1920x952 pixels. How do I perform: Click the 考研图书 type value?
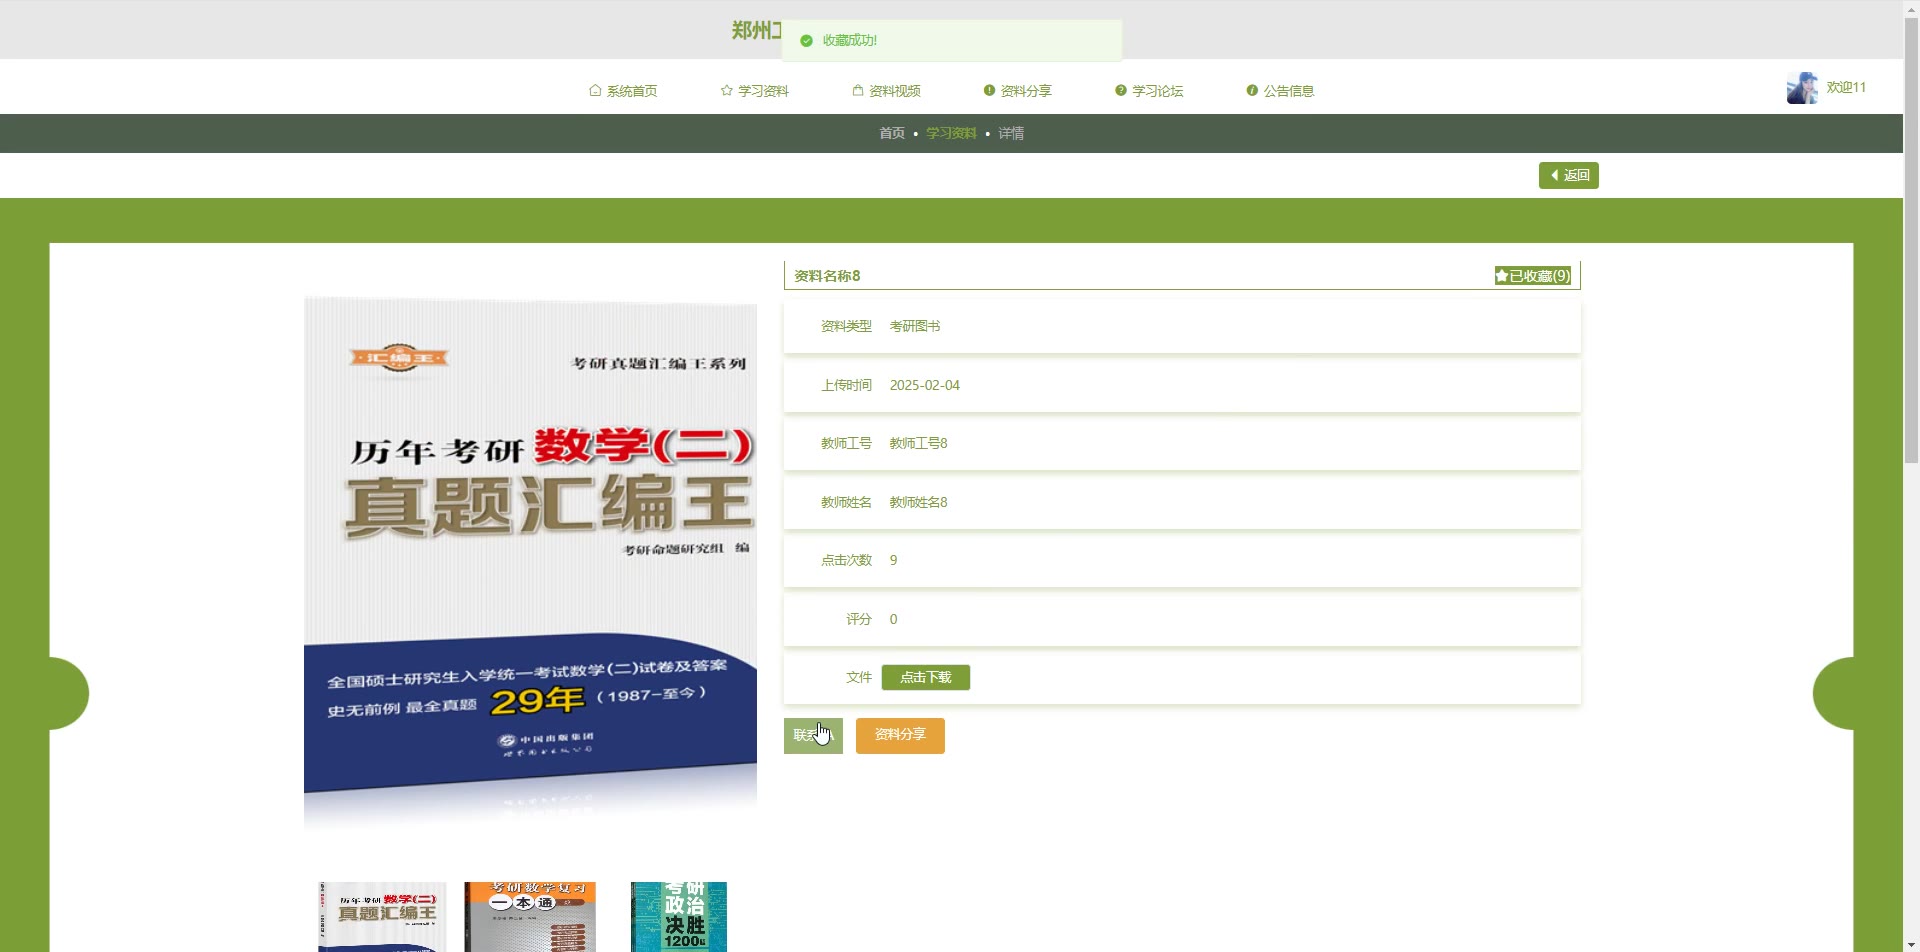click(915, 326)
